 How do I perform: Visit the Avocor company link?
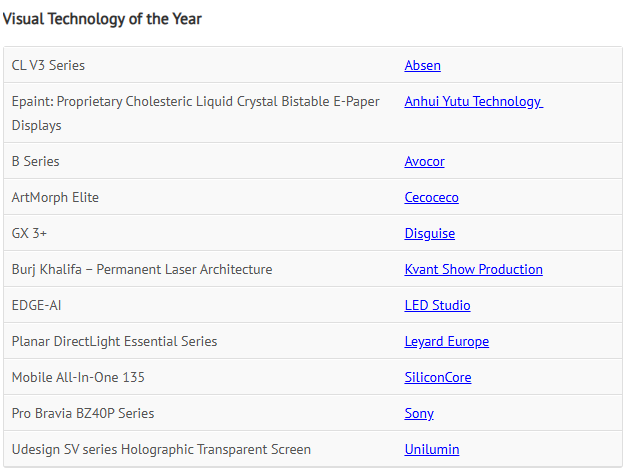pos(424,161)
